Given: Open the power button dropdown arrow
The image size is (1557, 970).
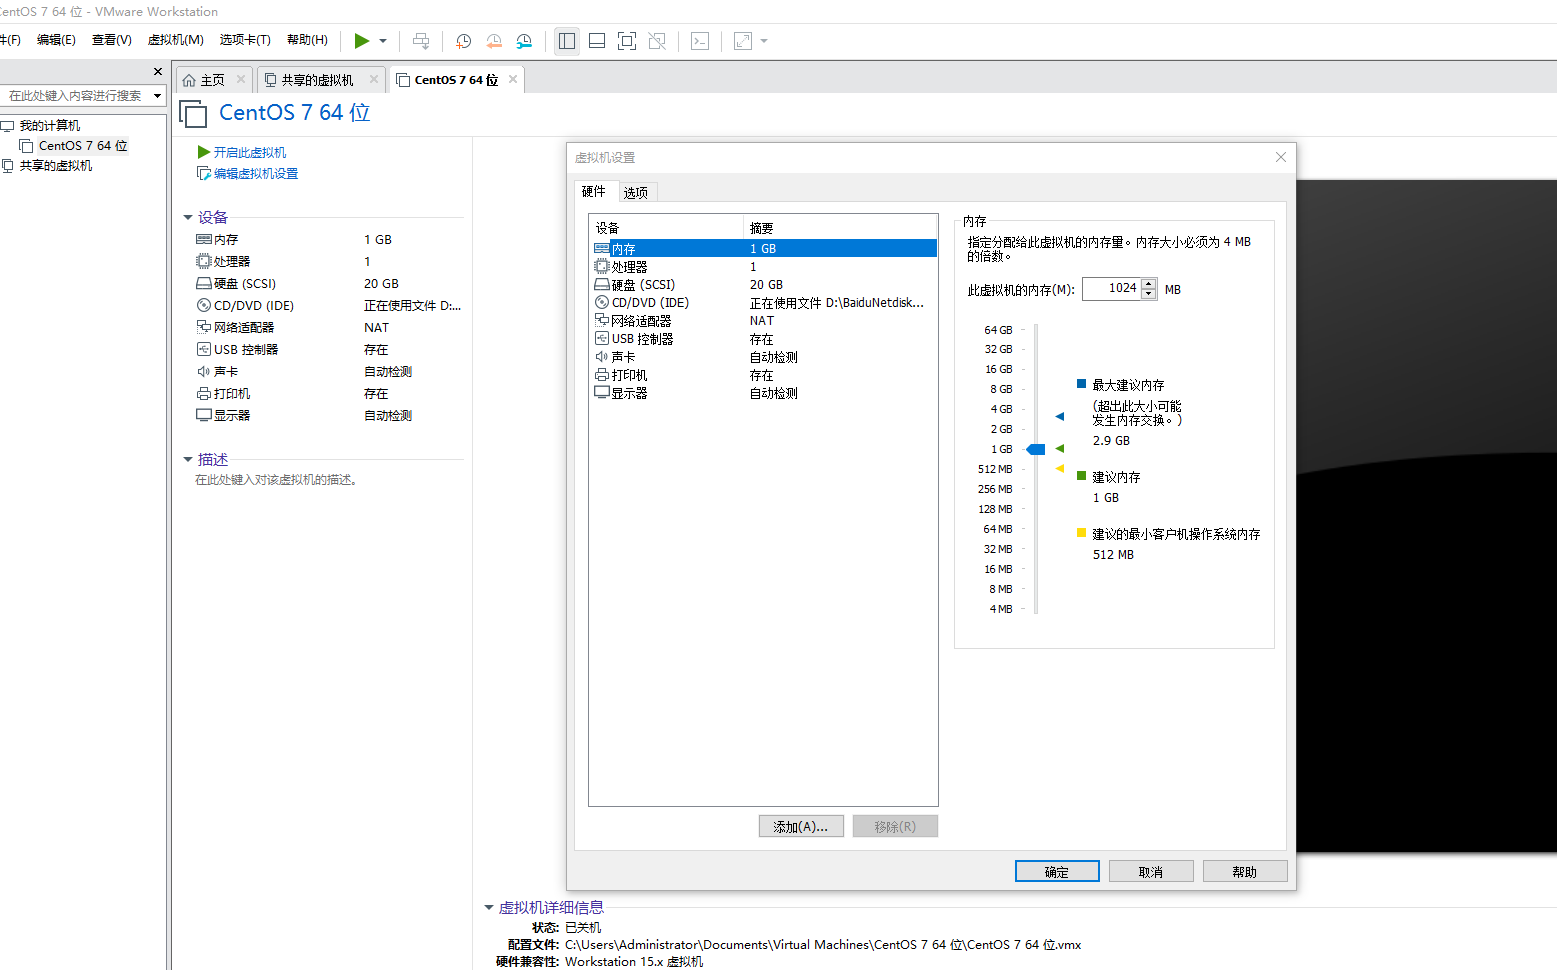Looking at the screenshot, I should [383, 41].
